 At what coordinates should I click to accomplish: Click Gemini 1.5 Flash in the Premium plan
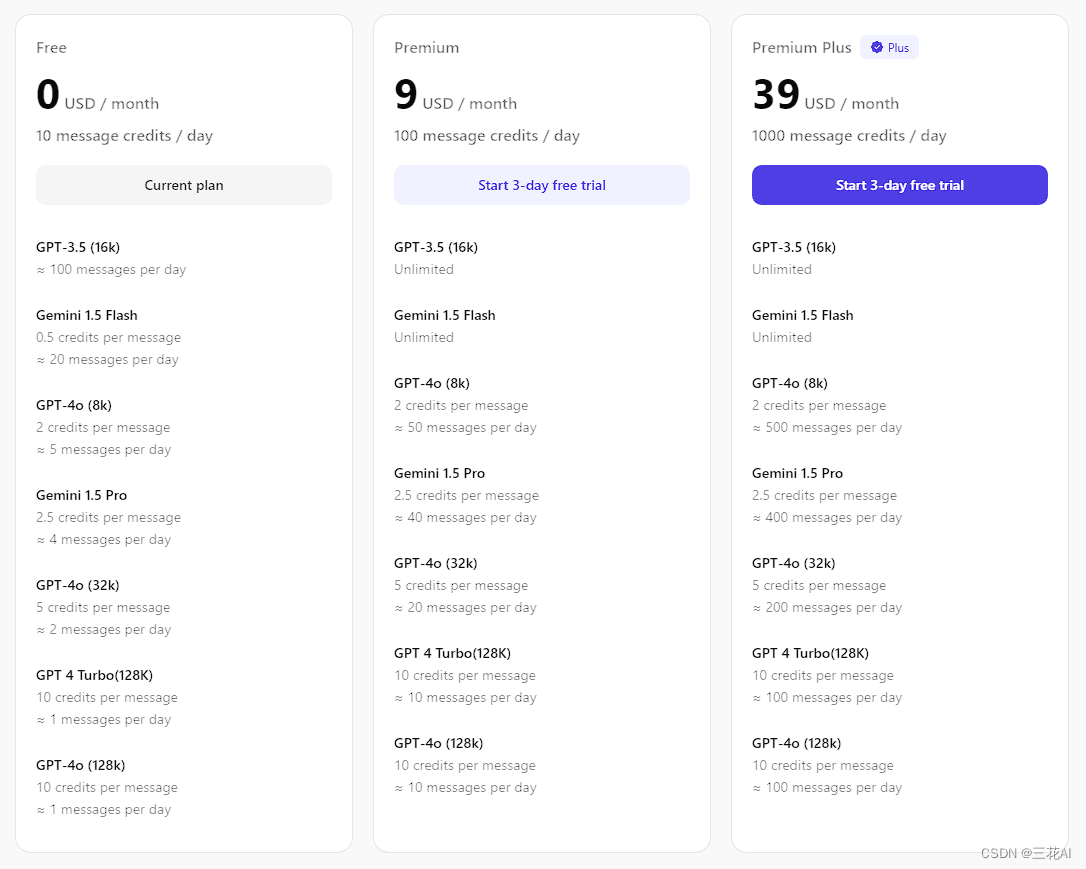[x=445, y=315]
